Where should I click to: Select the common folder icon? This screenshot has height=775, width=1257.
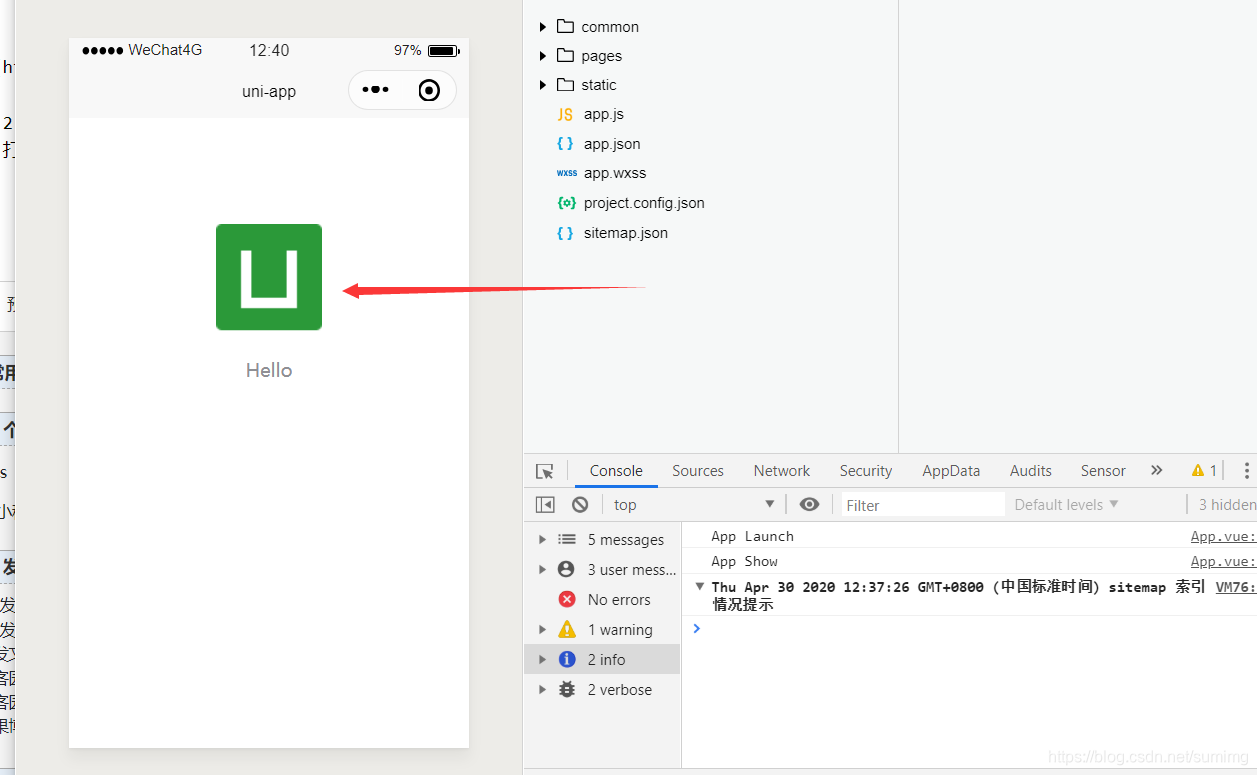566,26
